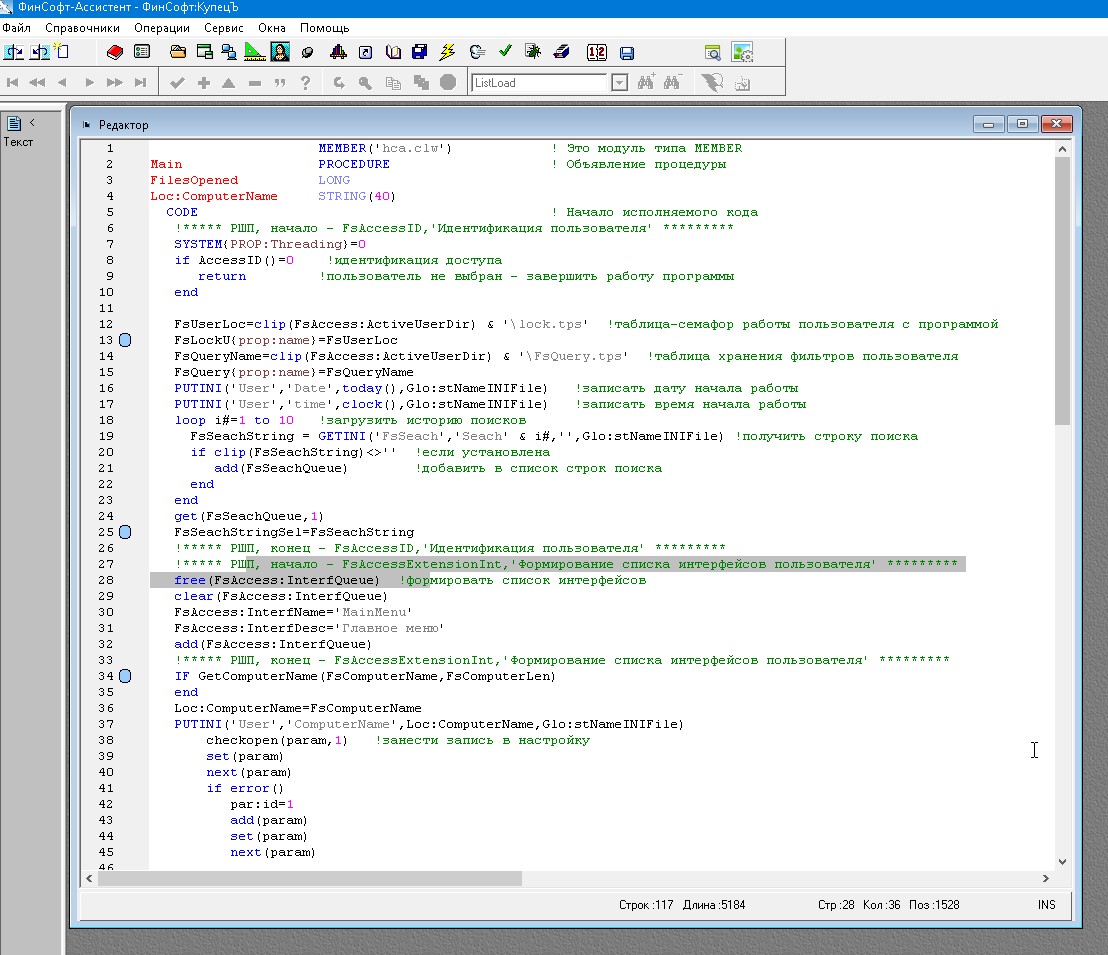Click inside the ListLoad text field
Viewport: 1108px width, 955px height.
540,83
